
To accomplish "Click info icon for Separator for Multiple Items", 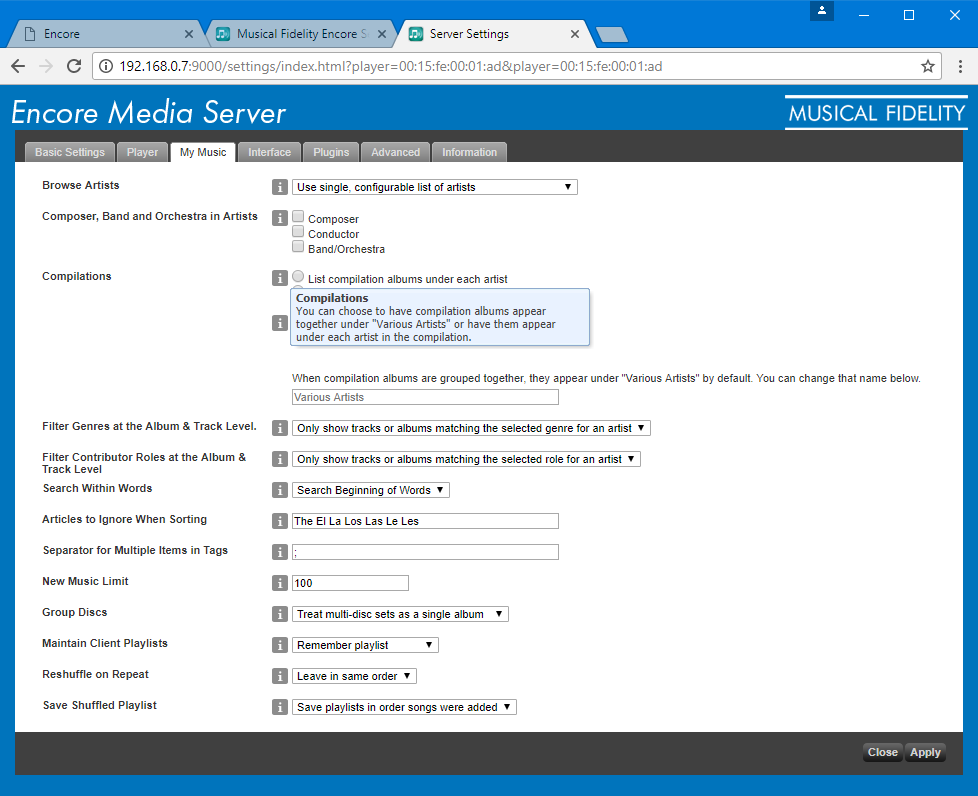I will point(279,552).
